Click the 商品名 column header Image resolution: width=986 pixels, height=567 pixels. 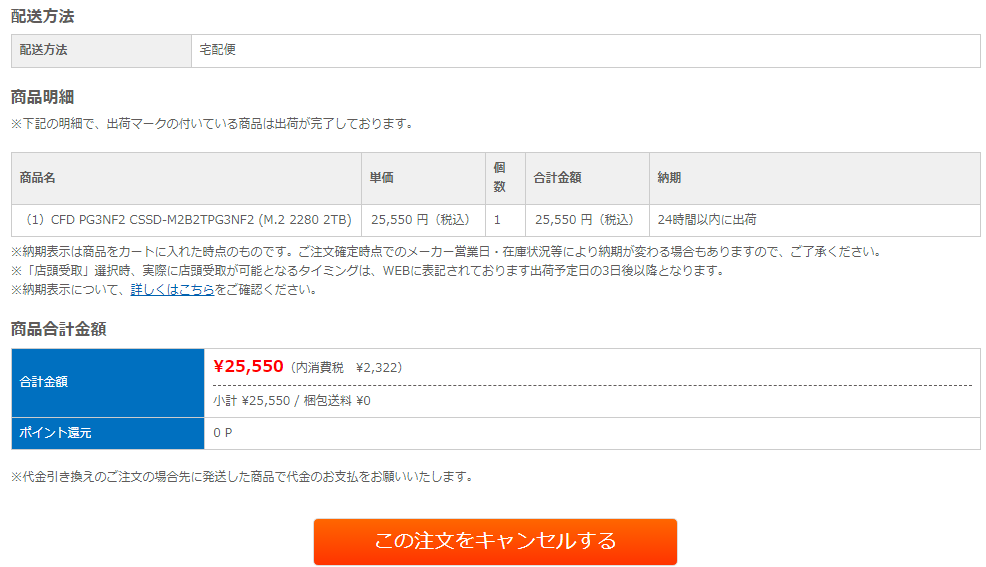(x=38, y=178)
